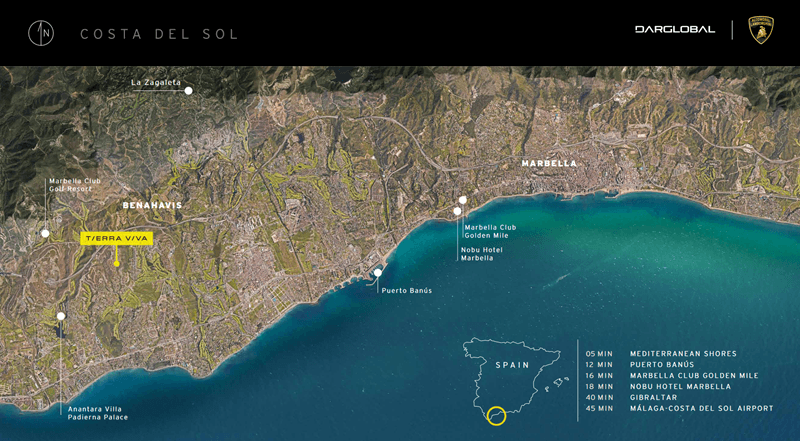Image resolution: width=800 pixels, height=441 pixels.
Task: Click the DarGlobal logo
Action: pos(675,30)
